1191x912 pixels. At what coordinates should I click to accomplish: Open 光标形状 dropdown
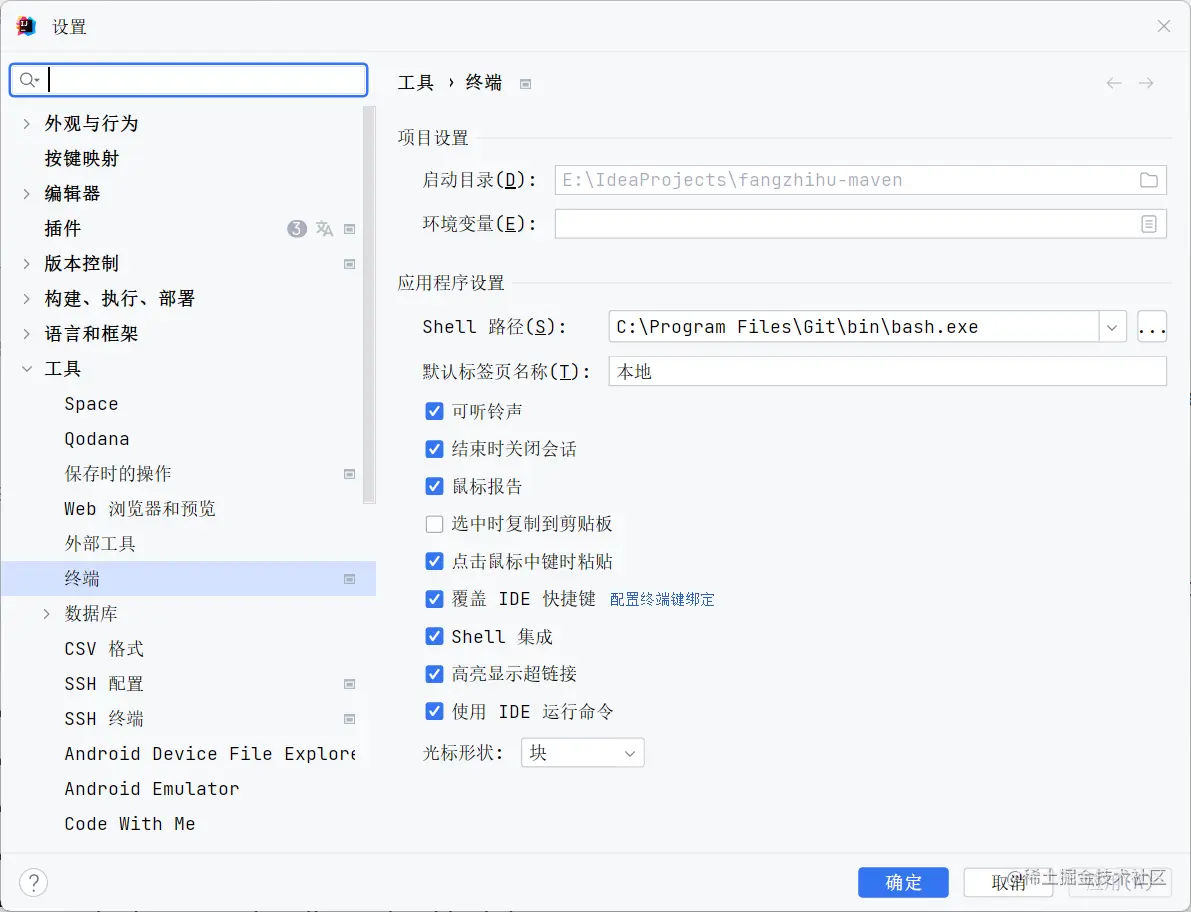pos(583,753)
